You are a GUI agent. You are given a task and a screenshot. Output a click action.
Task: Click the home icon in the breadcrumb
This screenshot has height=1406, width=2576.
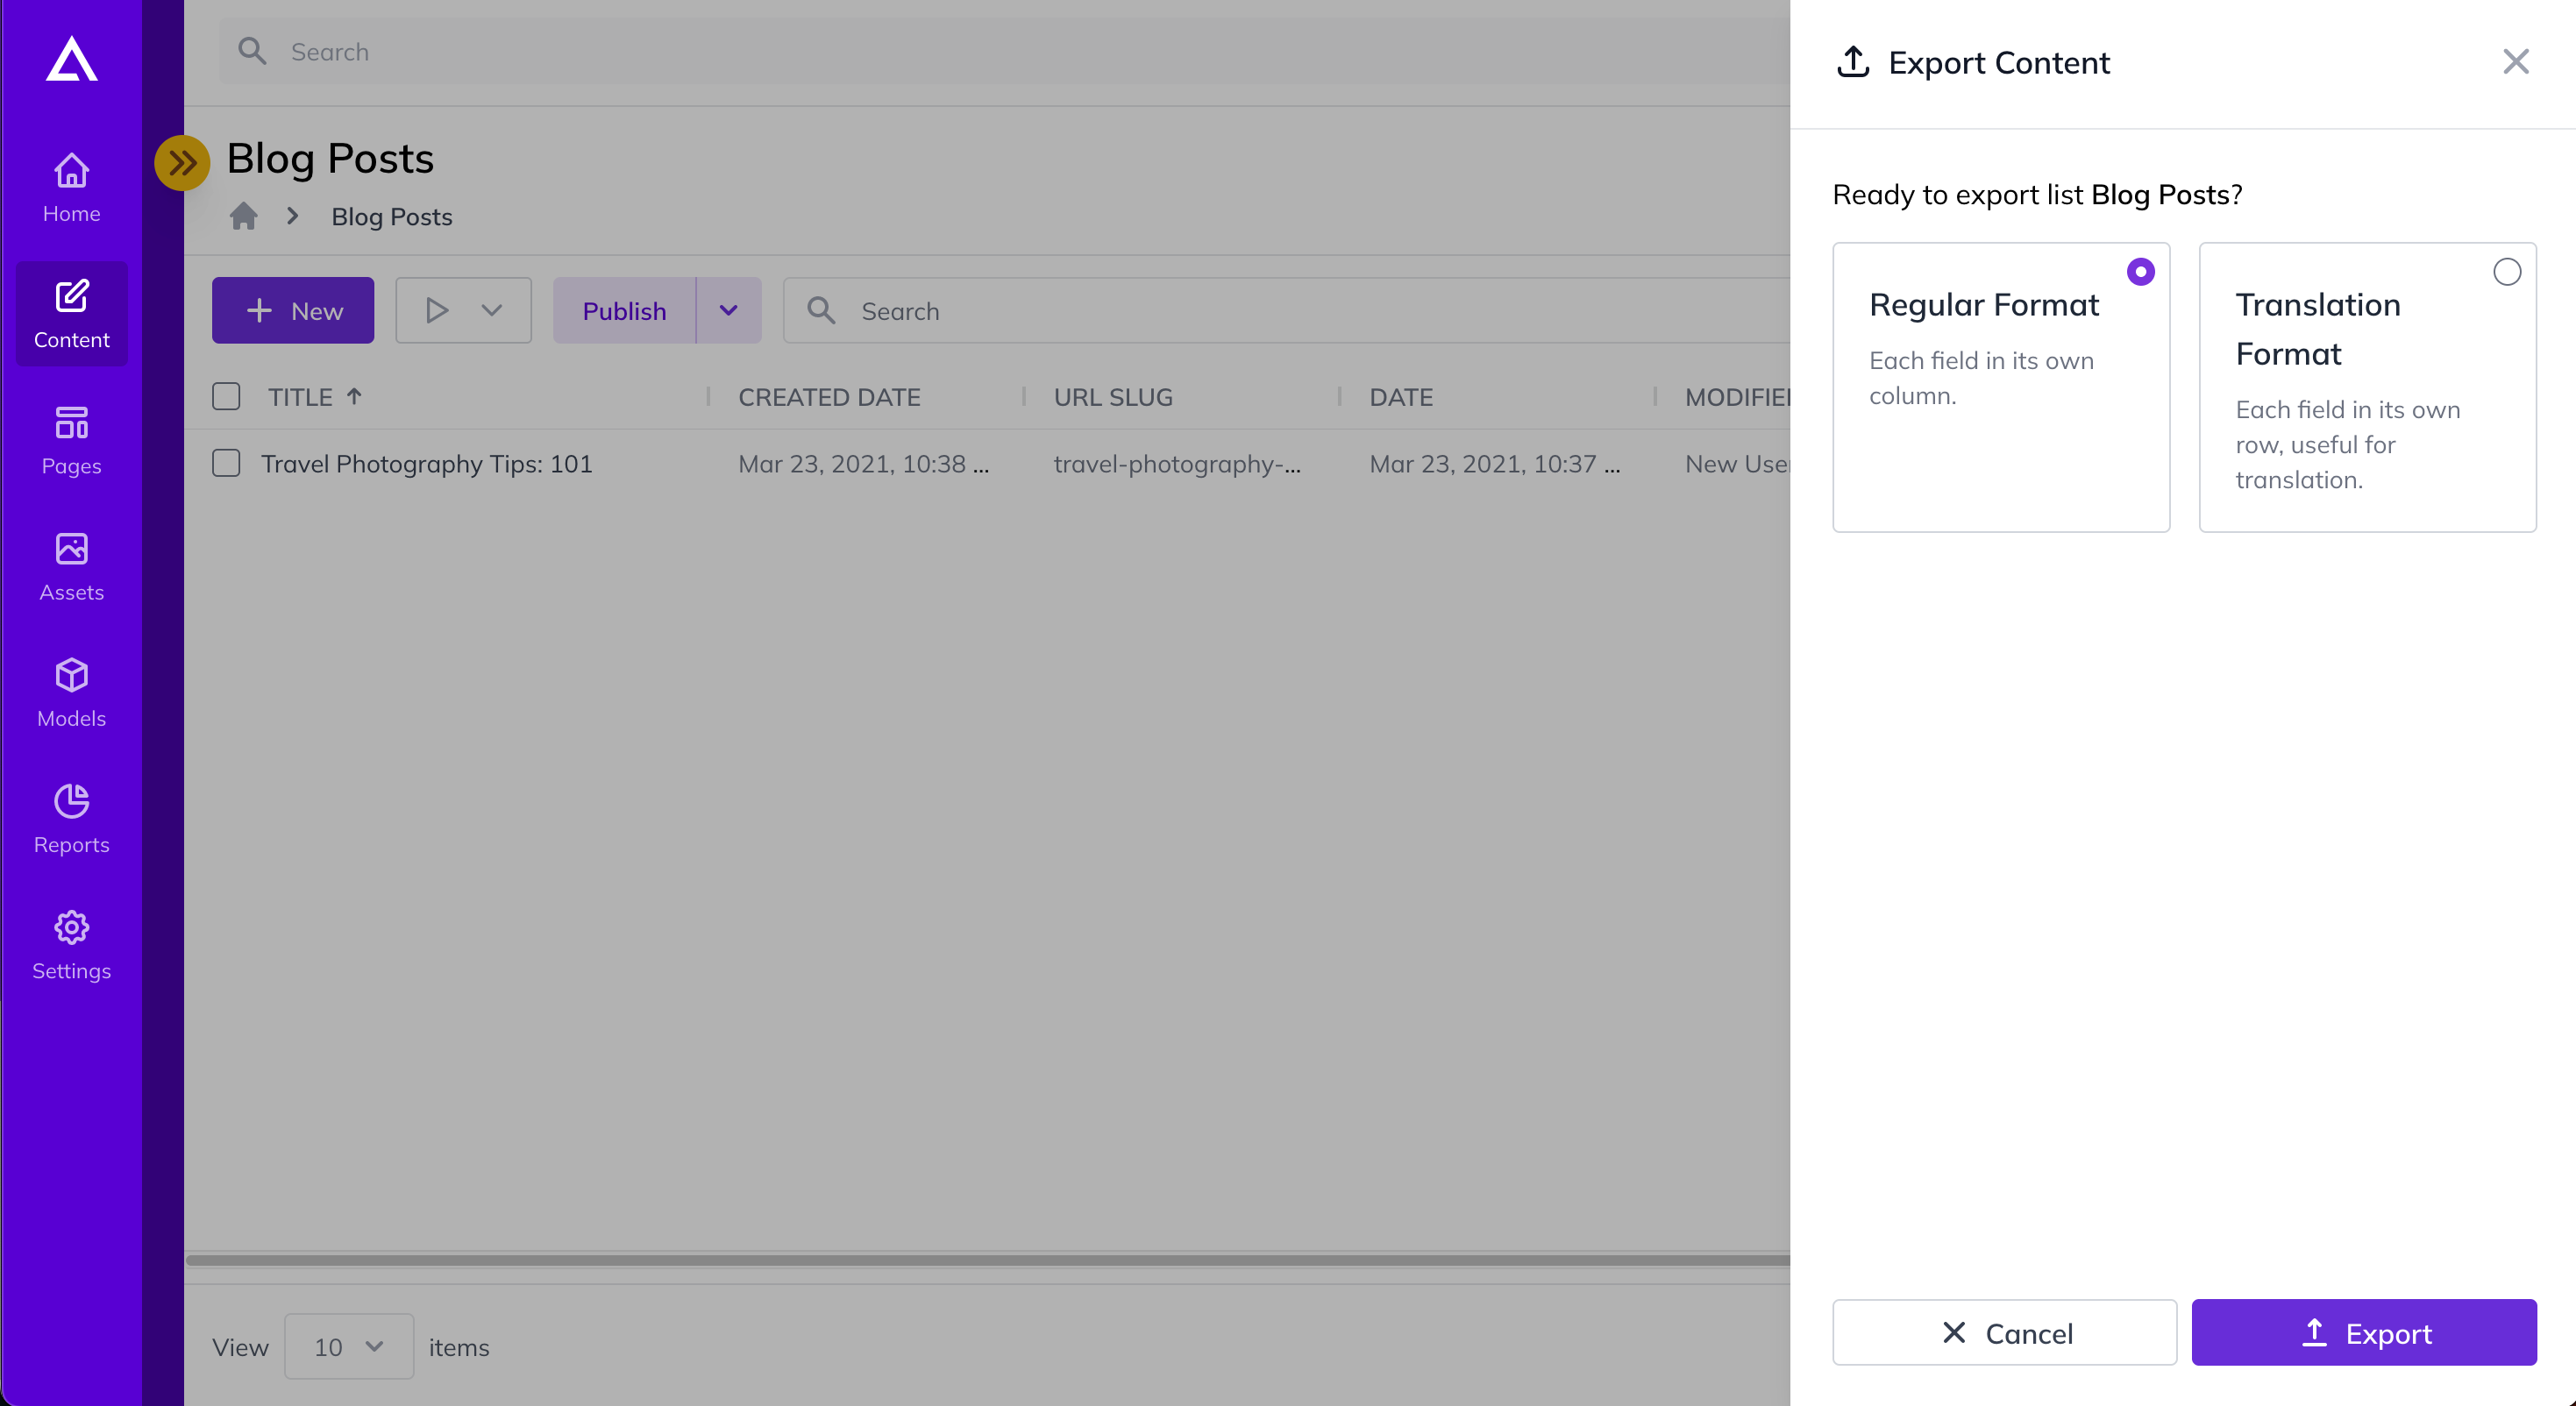click(243, 216)
